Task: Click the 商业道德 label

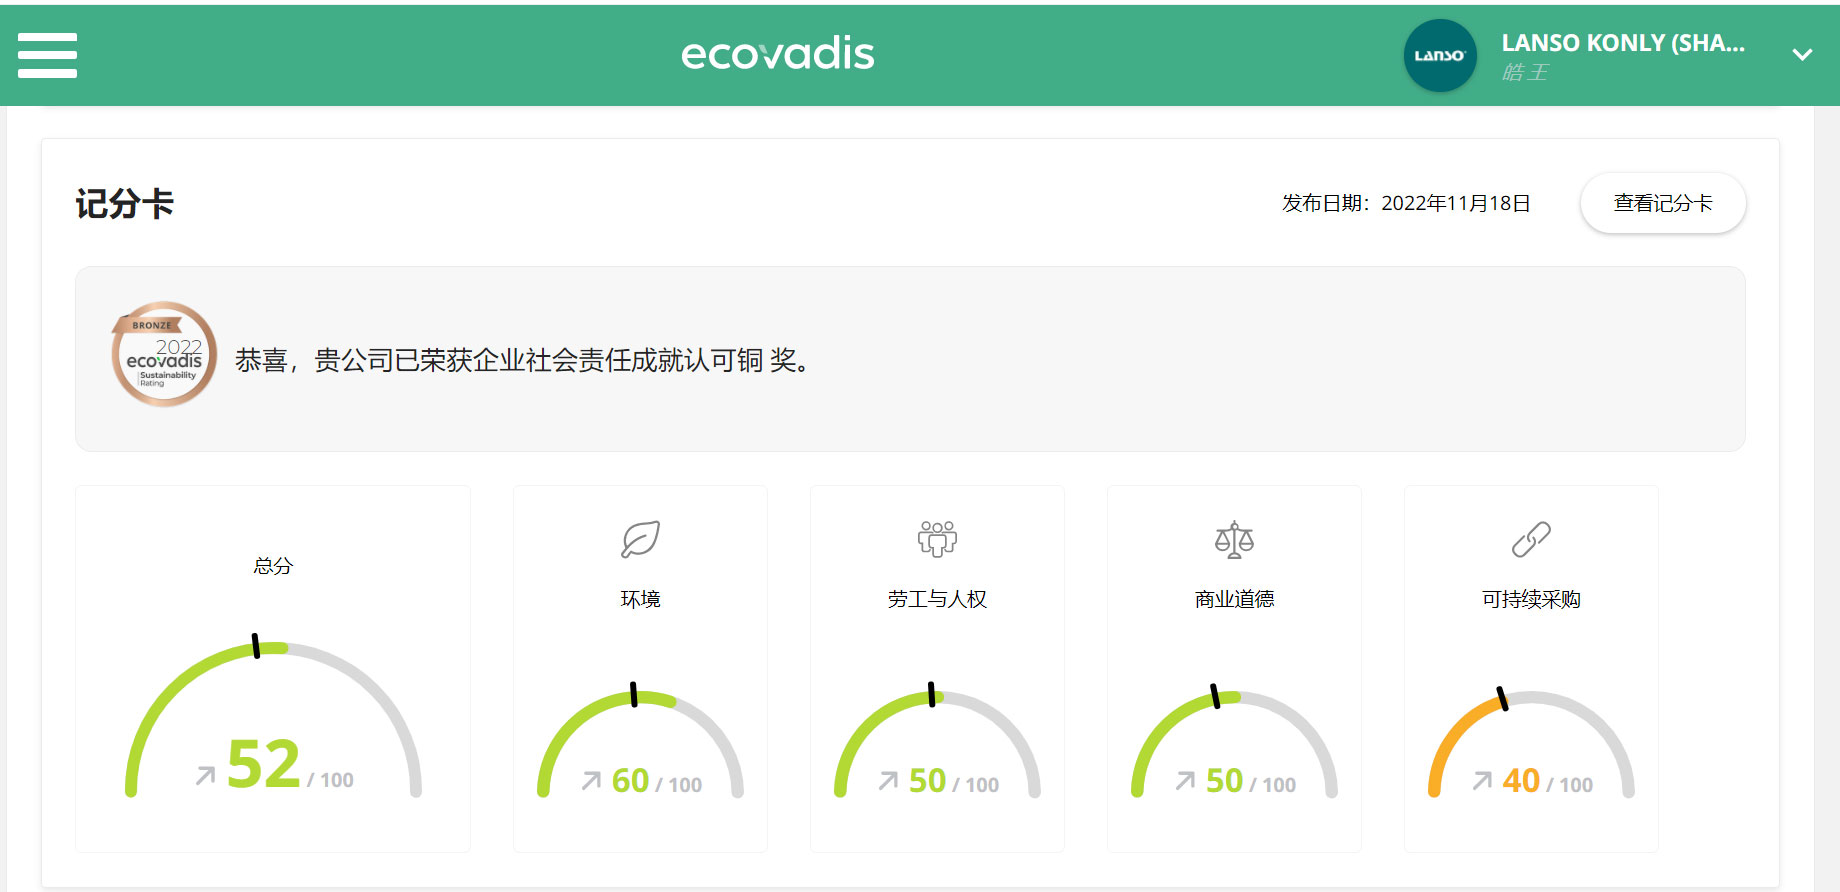Action: (x=1234, y=599)
